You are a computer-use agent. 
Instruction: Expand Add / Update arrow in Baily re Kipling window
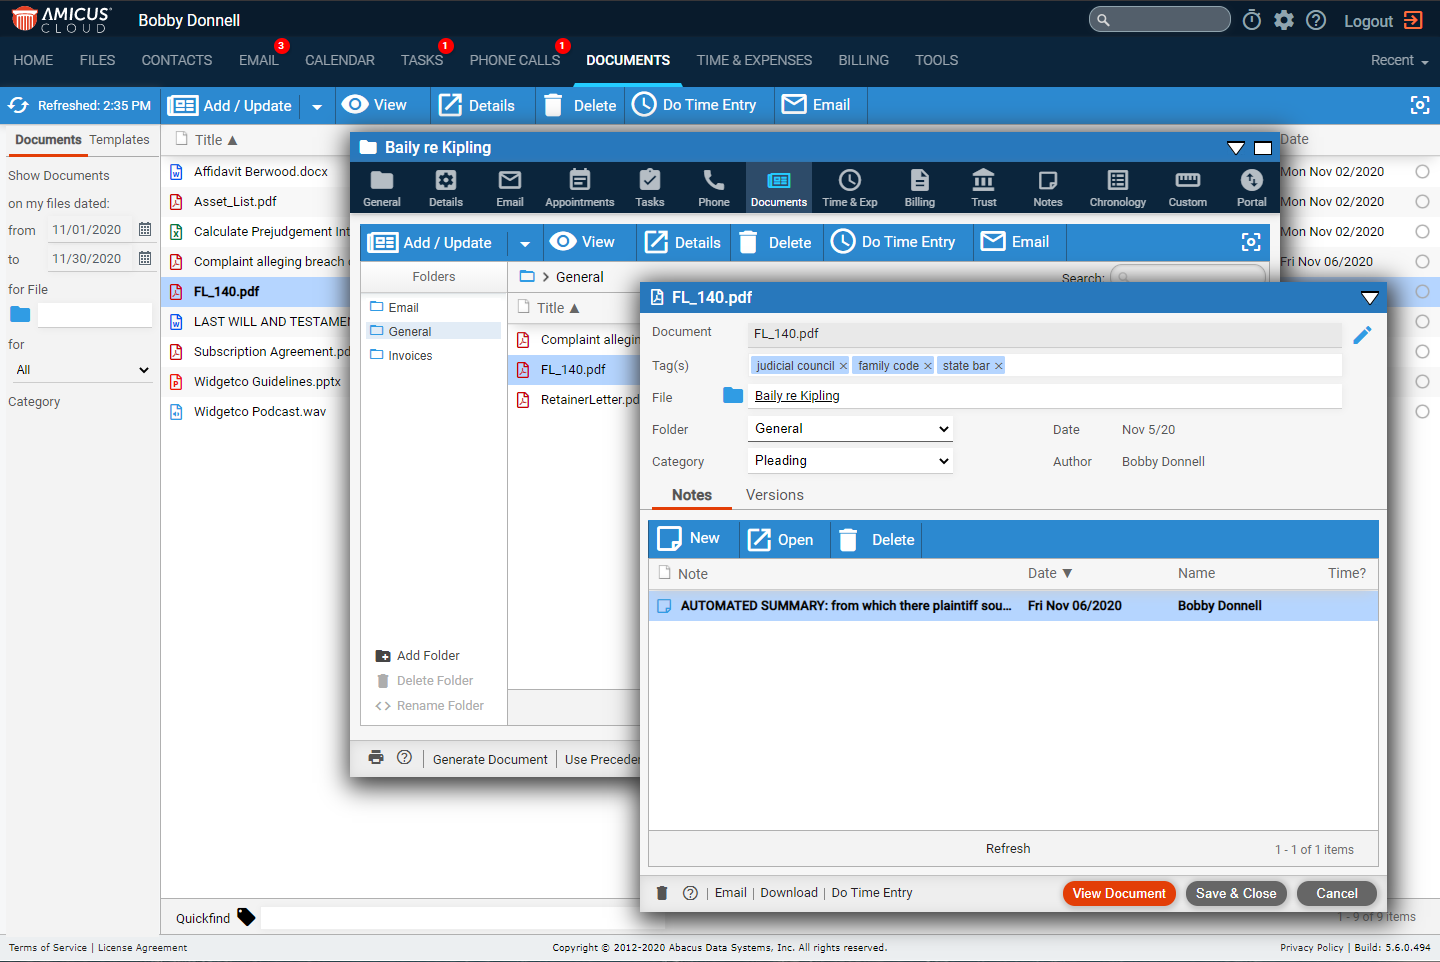click(x=525, y=243)
